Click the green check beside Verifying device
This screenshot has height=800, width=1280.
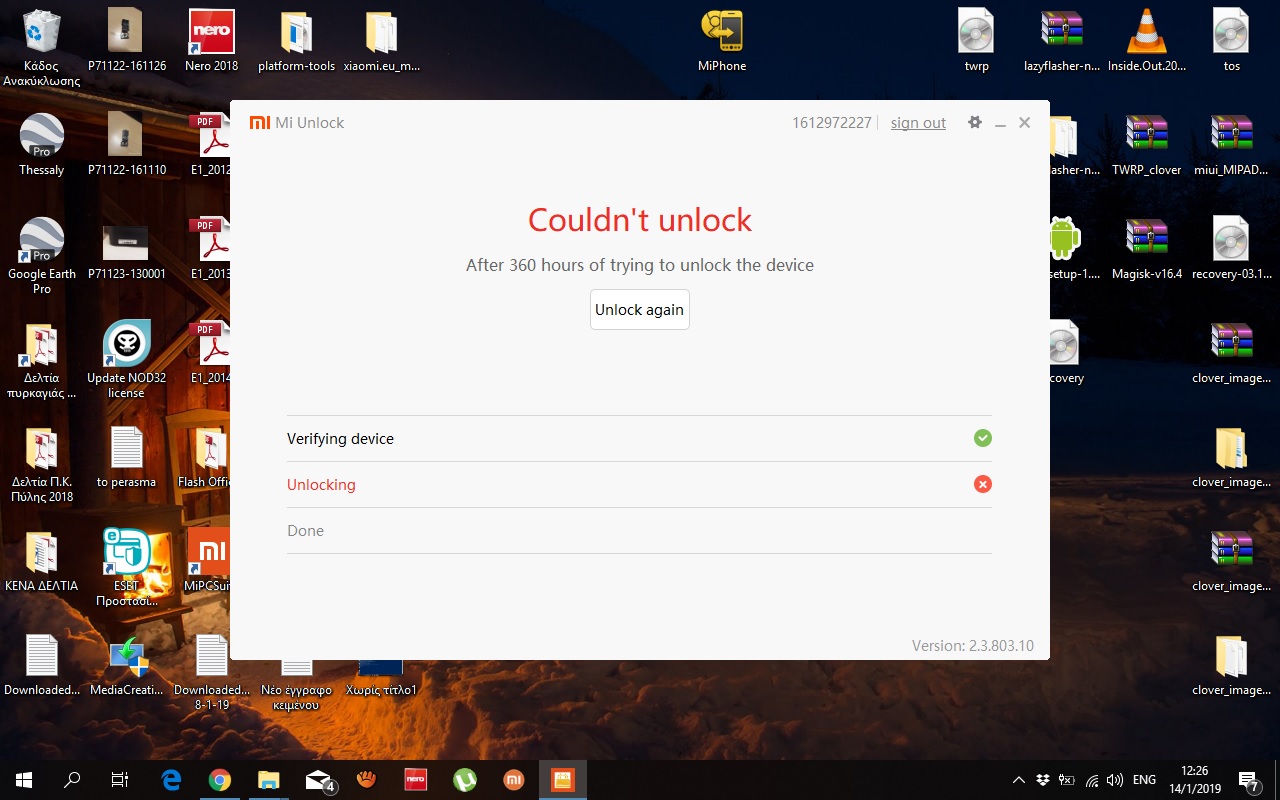(983, 438)
